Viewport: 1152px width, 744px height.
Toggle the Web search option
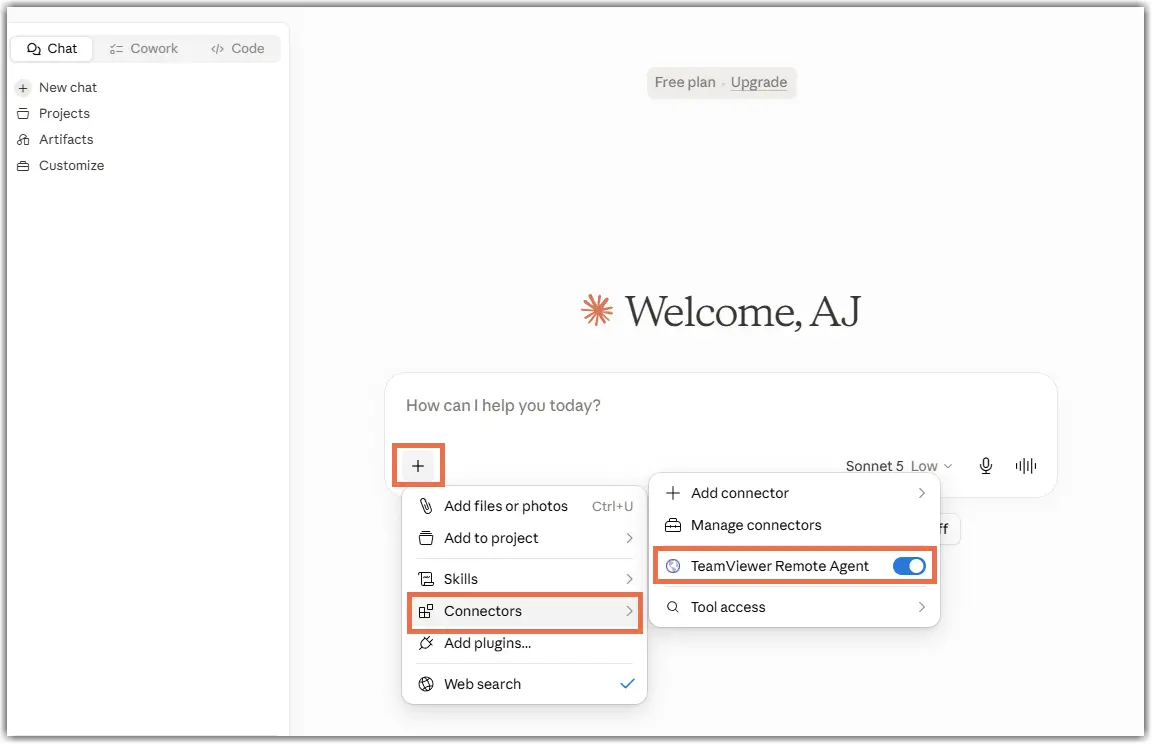tap(525, 685)
